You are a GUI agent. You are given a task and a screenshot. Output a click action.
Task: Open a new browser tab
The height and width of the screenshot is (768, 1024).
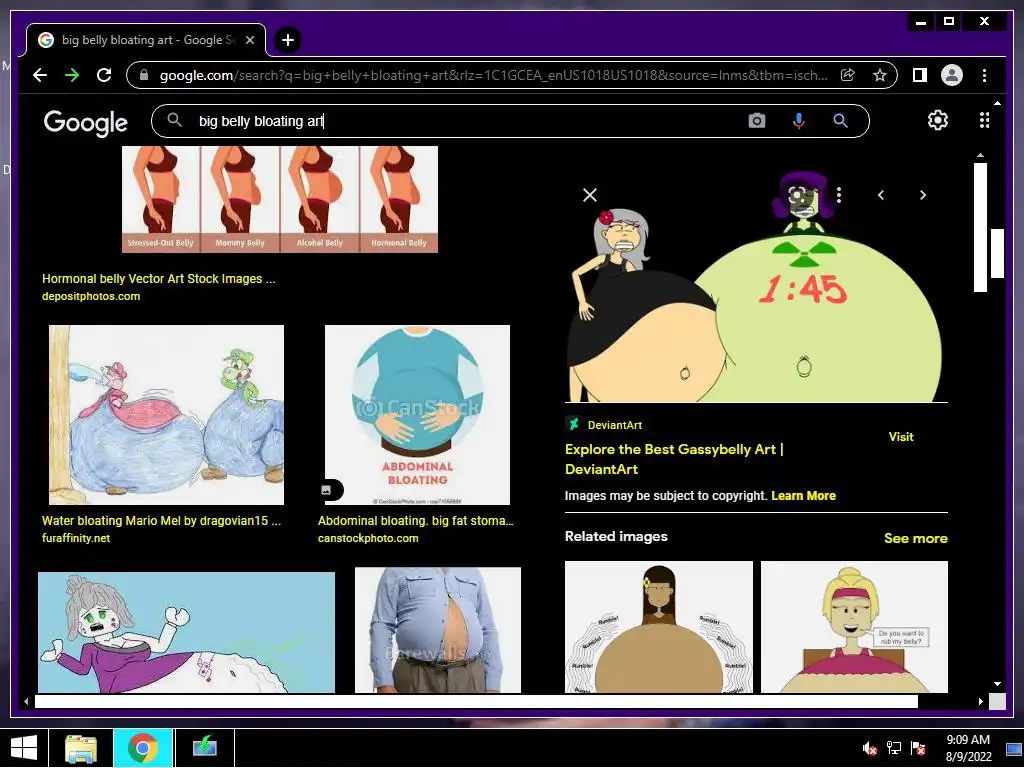click(x=287, y=40)
